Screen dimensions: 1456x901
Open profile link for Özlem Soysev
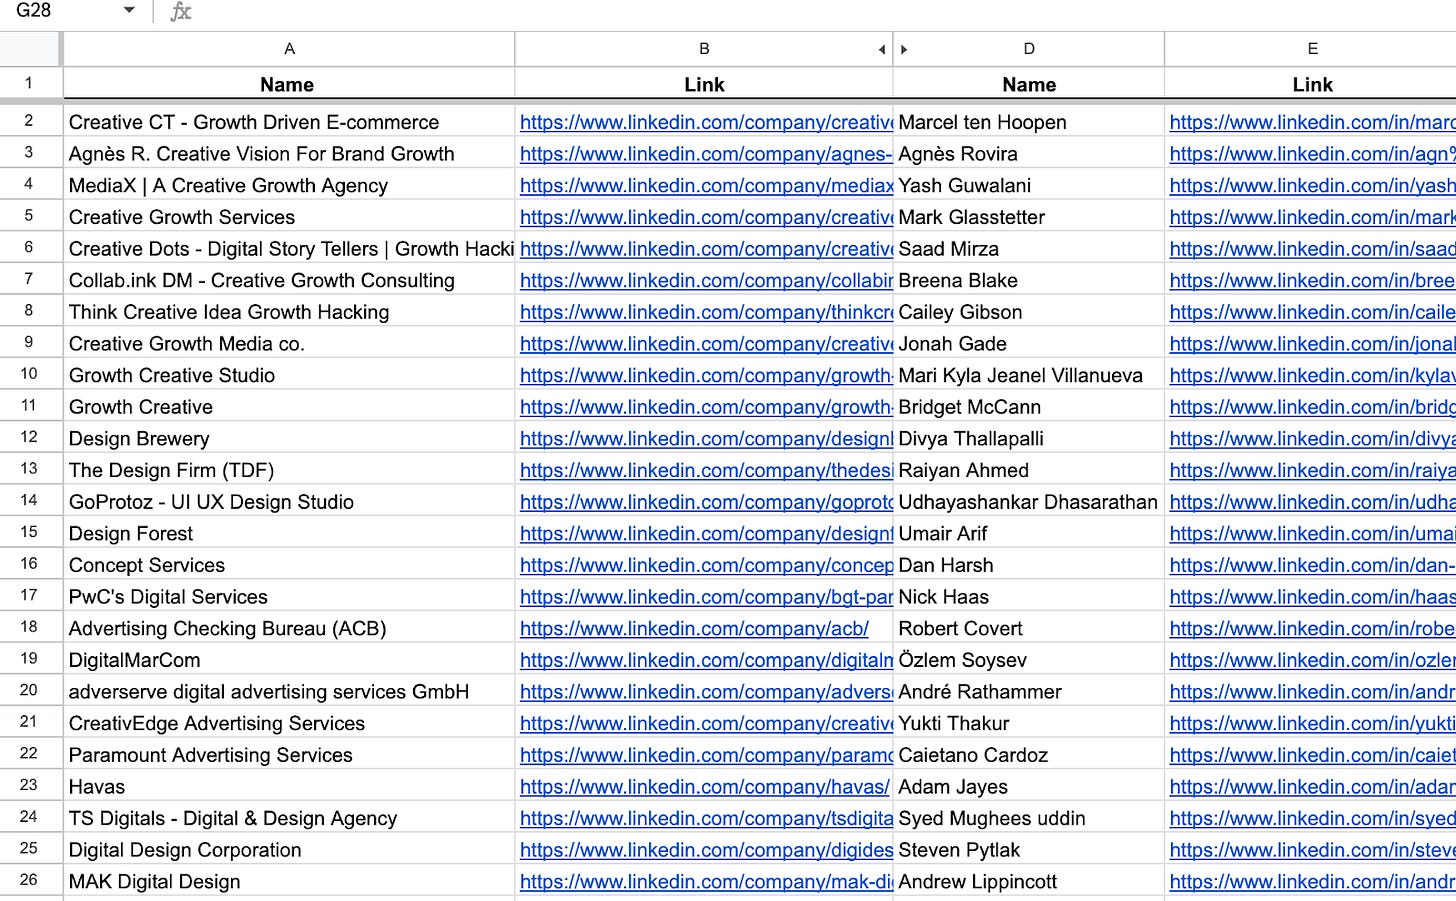pyautogui.click(x=1312, y=660)
